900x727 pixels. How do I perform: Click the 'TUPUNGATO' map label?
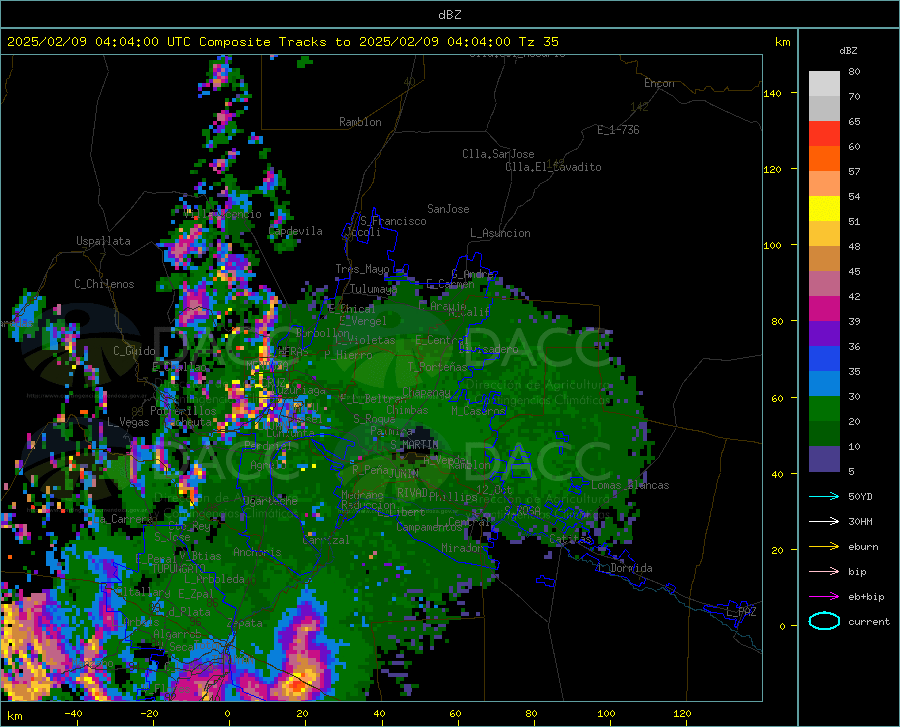coord(179,569)
